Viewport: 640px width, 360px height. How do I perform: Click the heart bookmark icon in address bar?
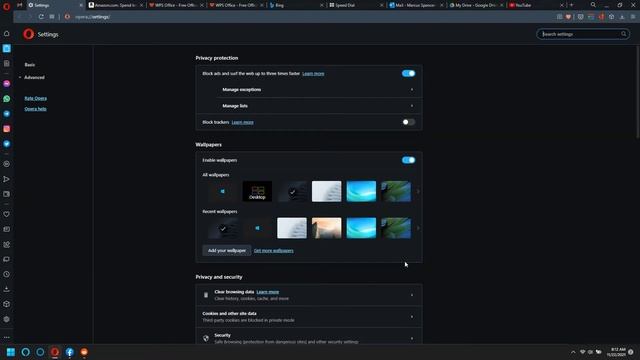(x=568, y=17)
